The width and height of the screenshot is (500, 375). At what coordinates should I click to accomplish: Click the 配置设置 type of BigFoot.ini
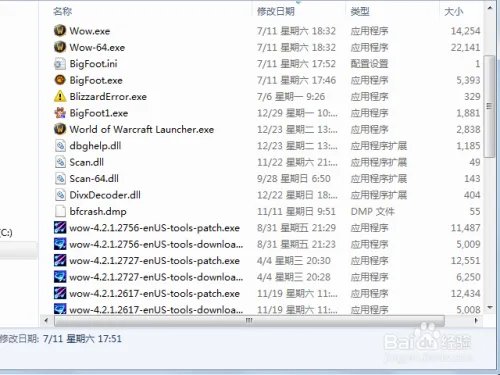tap(369, 64)
